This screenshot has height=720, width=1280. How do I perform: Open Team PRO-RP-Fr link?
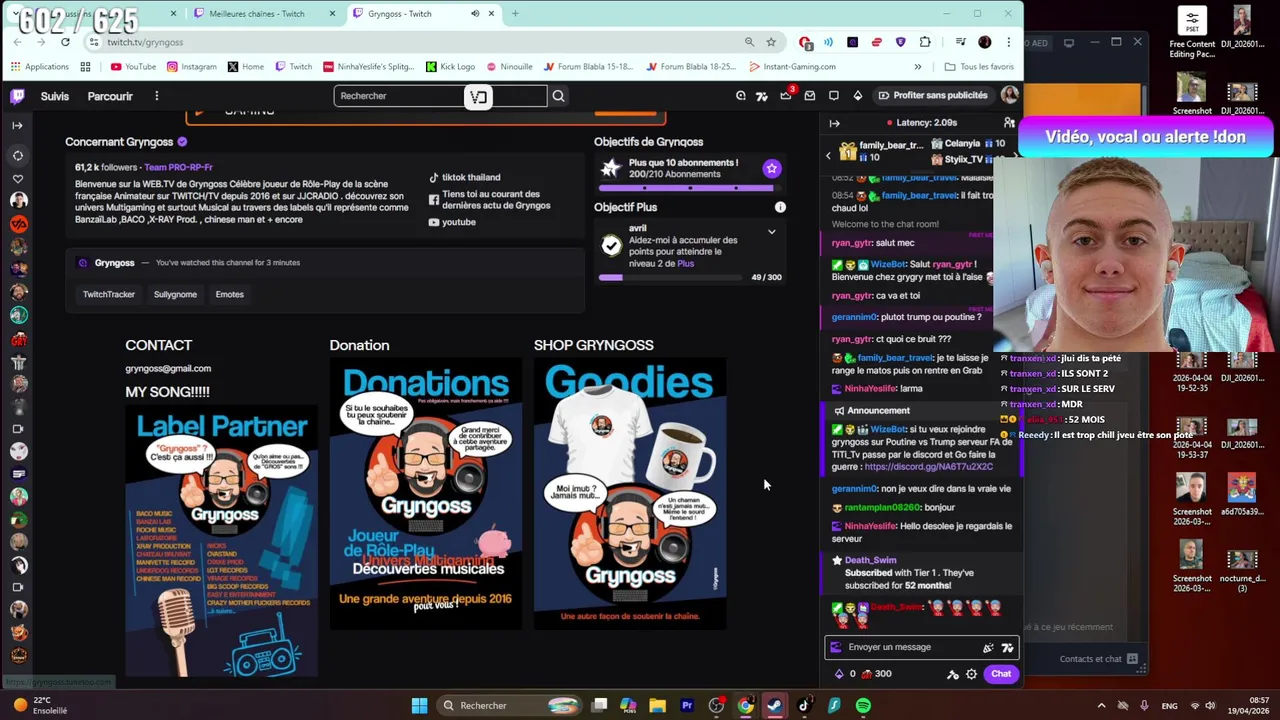pos(178,167)
